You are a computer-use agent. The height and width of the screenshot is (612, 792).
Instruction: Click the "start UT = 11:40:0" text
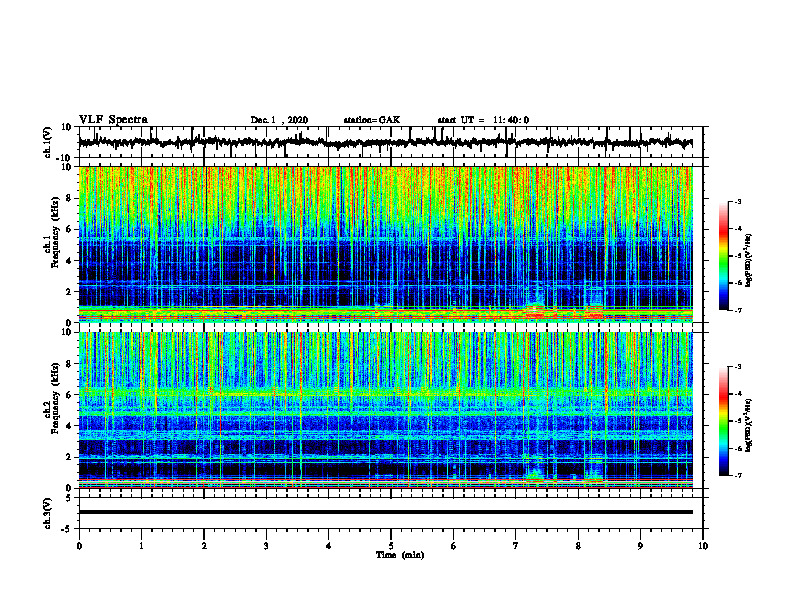[x=483, y=120]
